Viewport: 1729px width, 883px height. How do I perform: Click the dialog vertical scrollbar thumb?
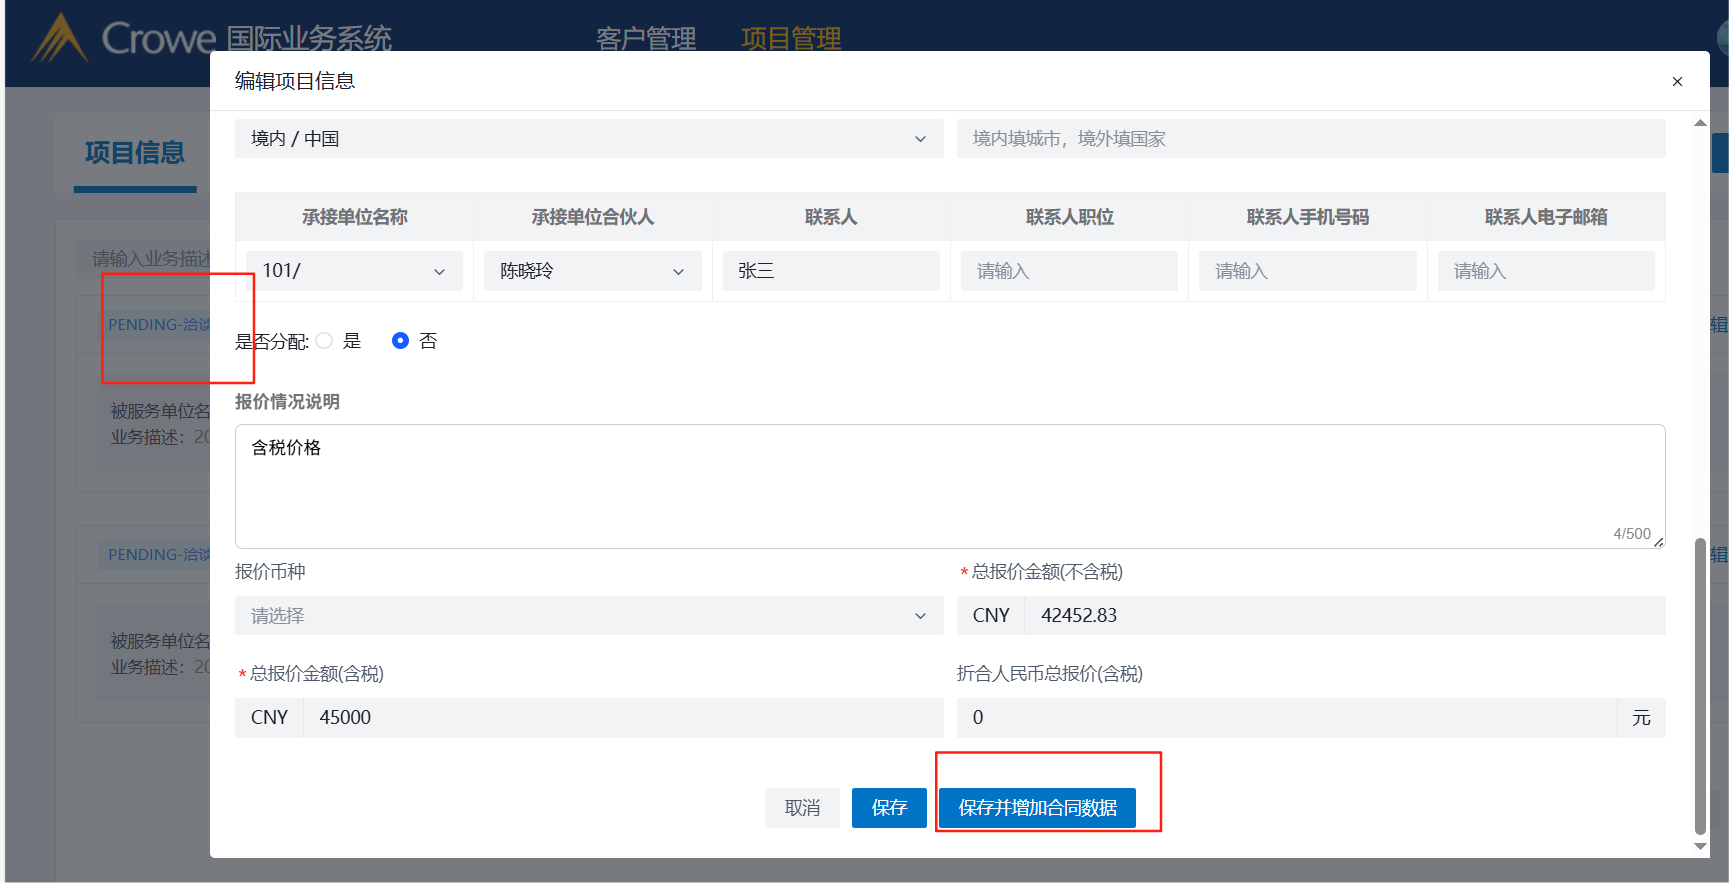point(1700,686)
